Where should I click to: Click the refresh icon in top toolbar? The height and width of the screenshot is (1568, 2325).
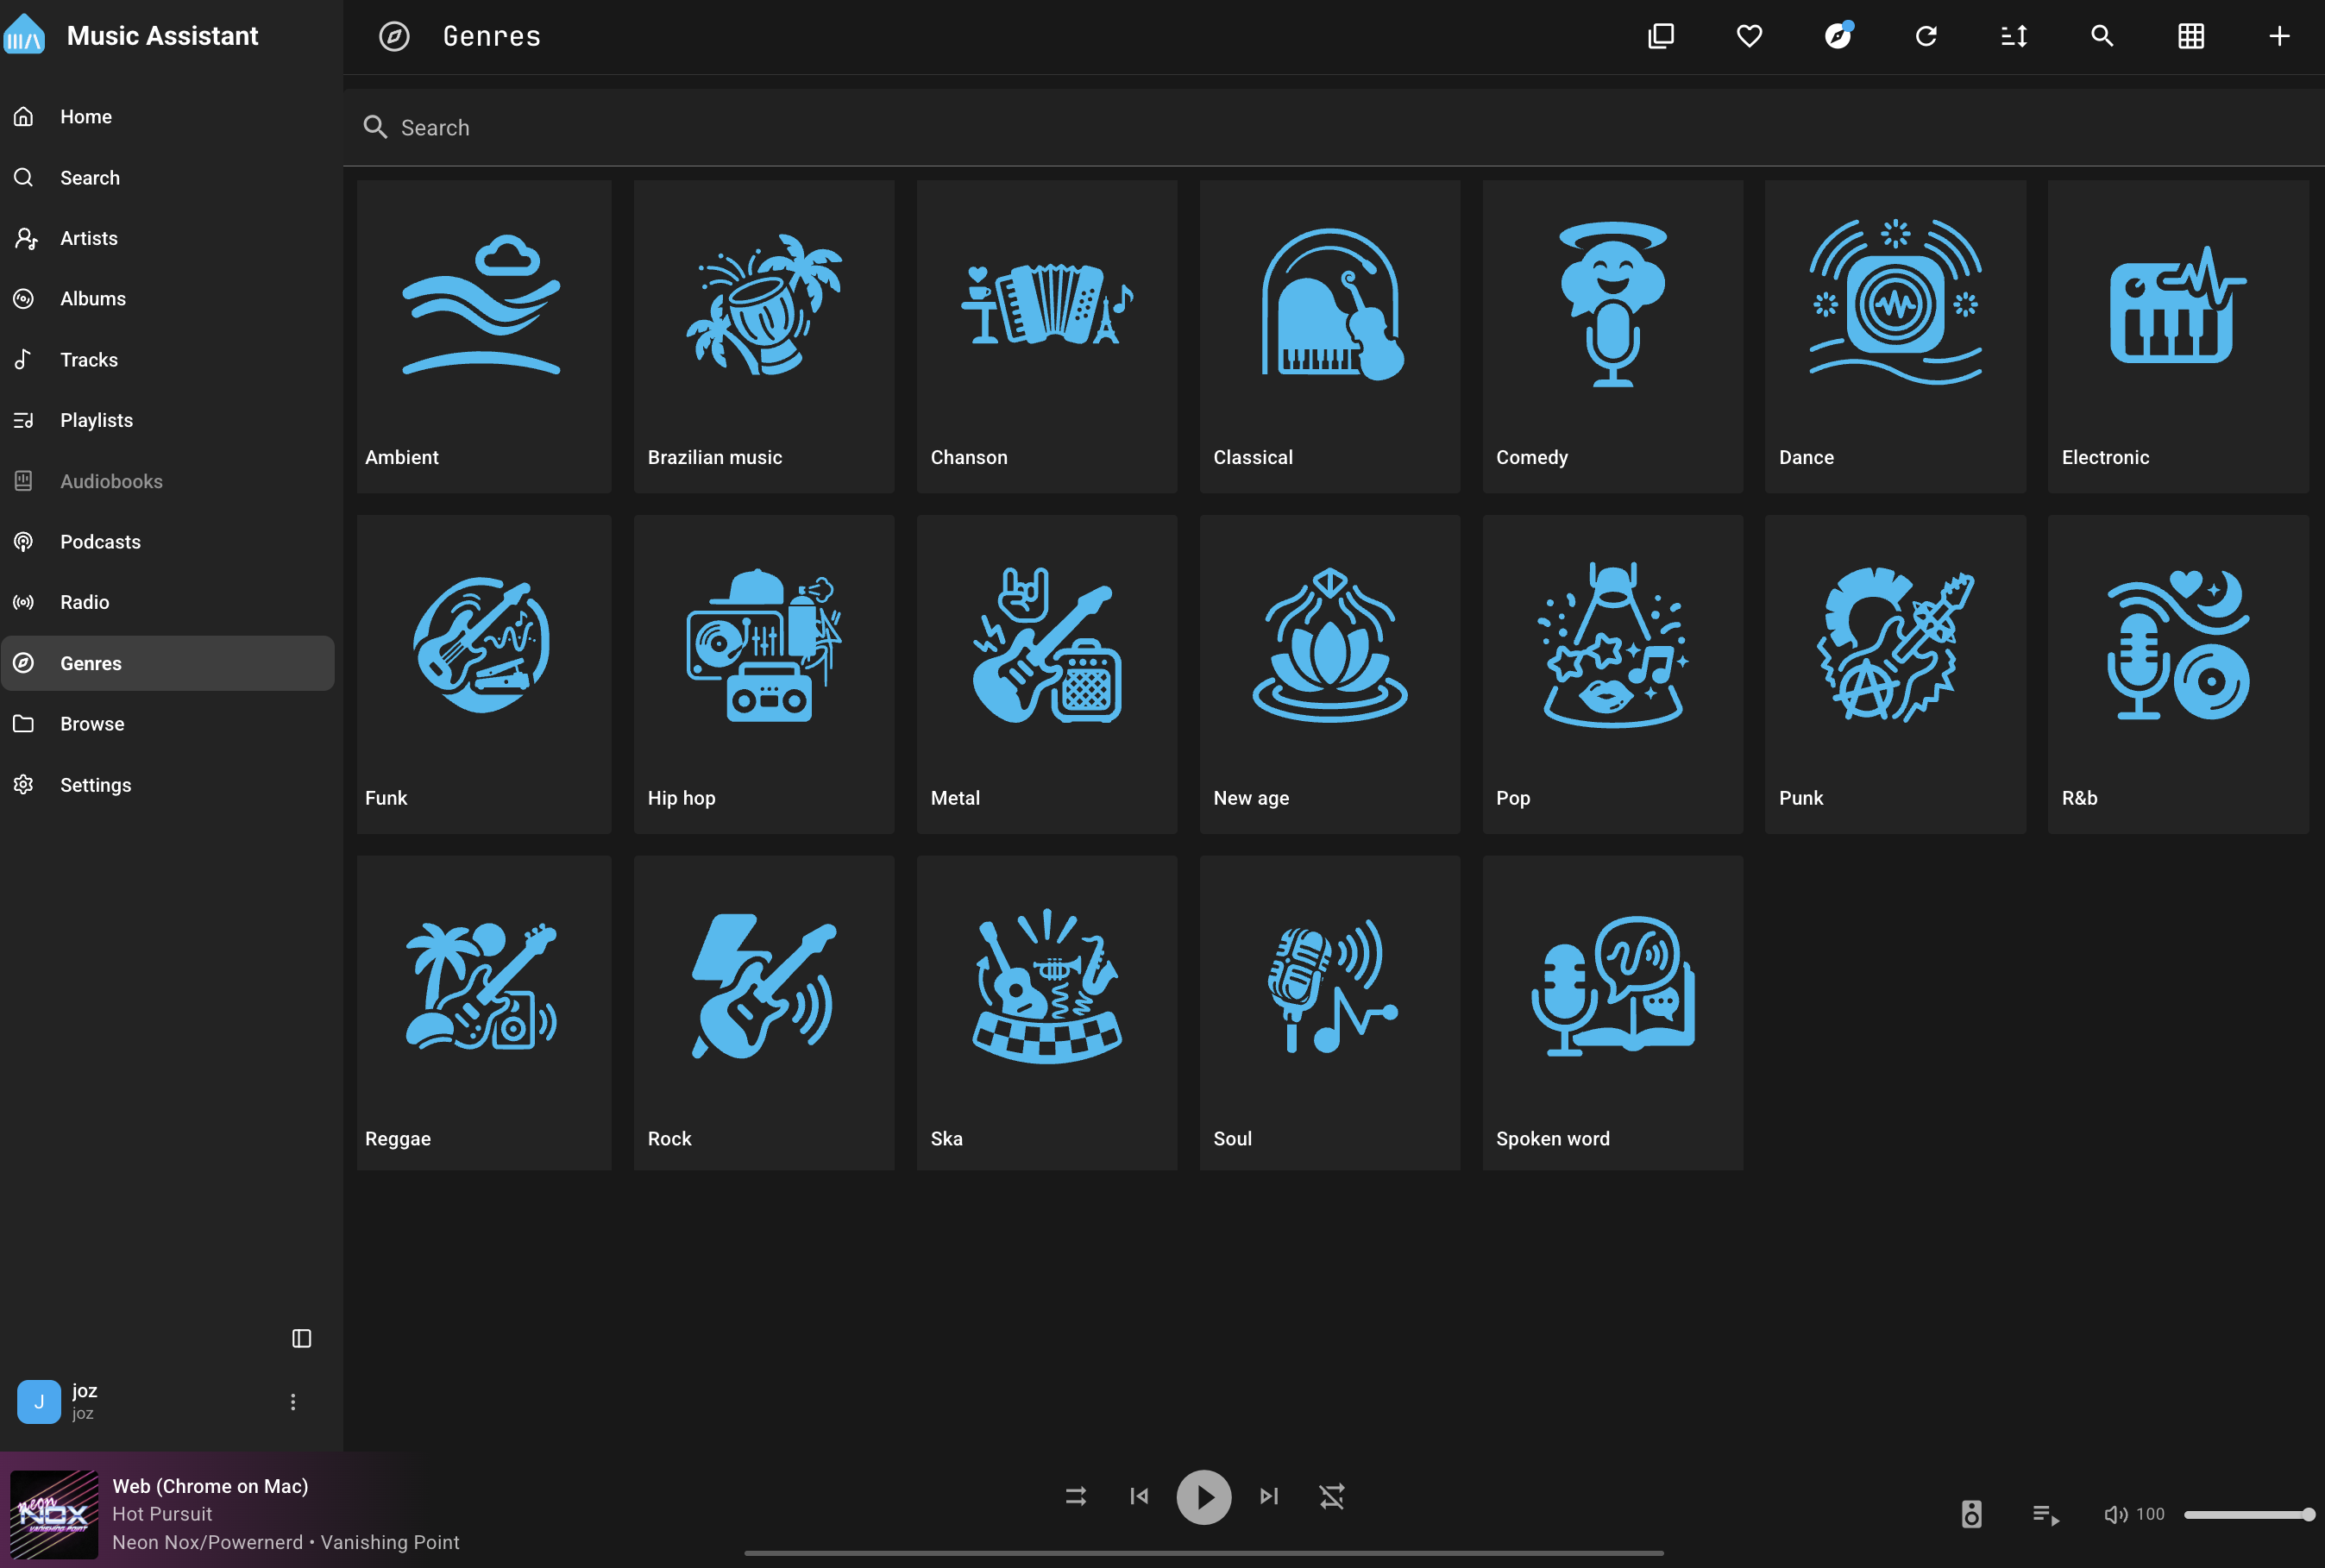click(1926, 37)
